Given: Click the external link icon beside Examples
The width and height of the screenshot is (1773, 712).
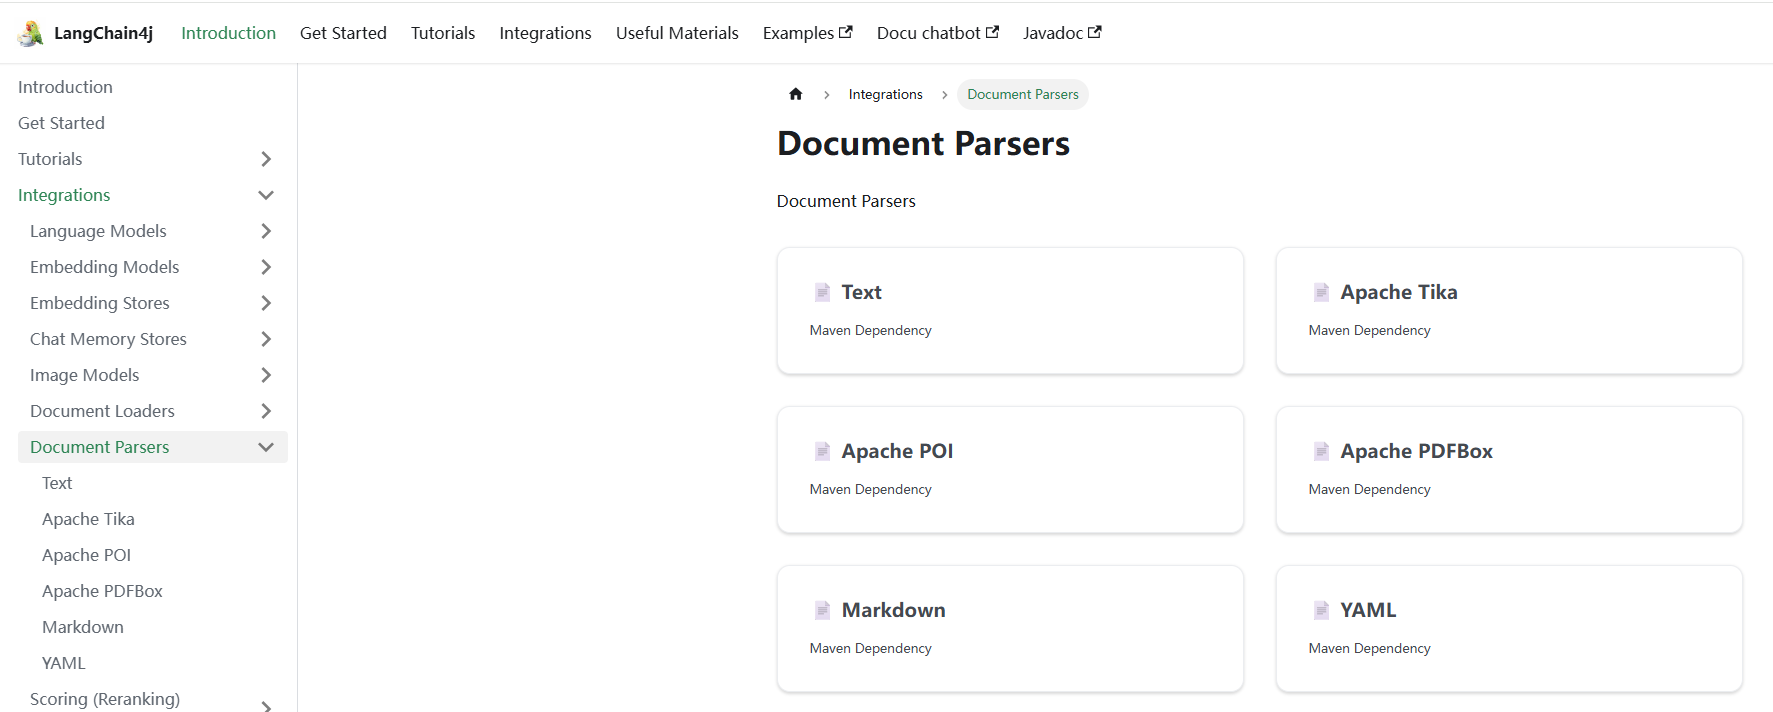Looking at the screenshot, I should pos(846,32).
